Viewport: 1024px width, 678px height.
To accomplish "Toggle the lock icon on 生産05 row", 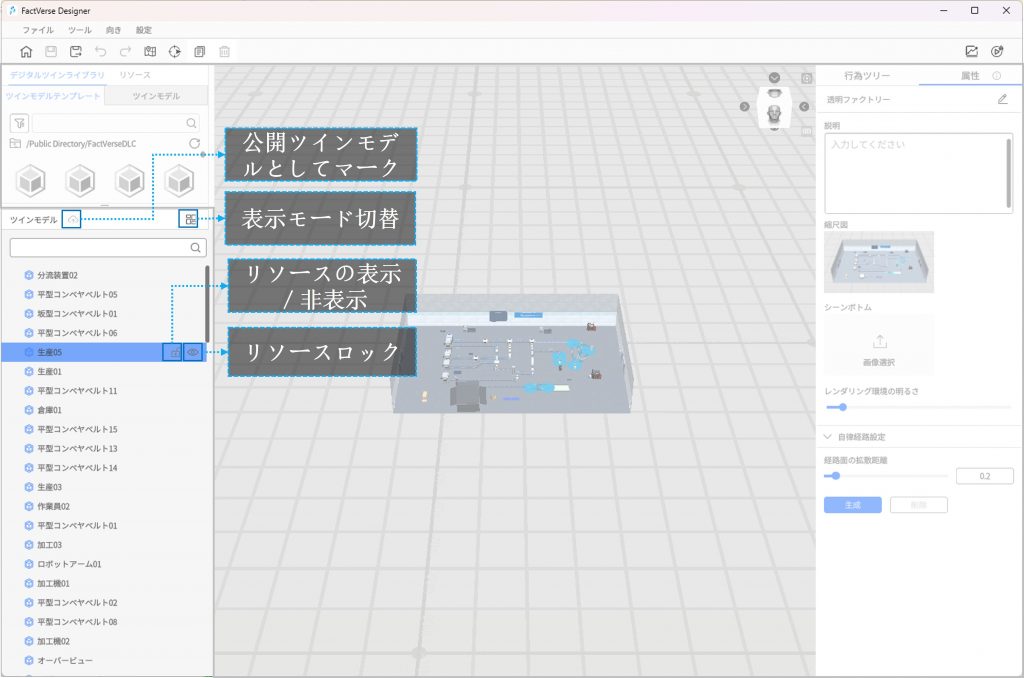I will 172,352.
